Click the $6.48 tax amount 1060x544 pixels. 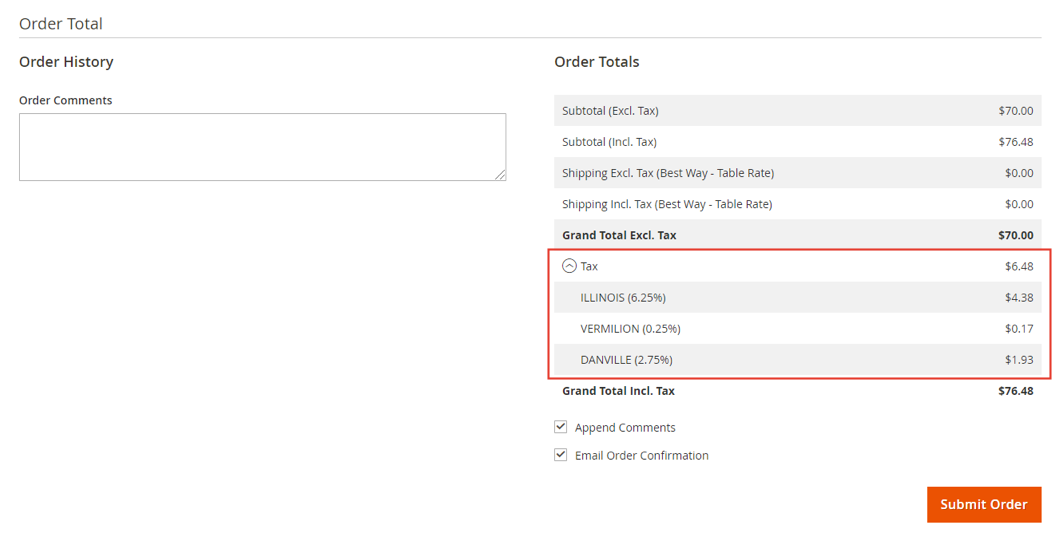[x=1019, y=266]
